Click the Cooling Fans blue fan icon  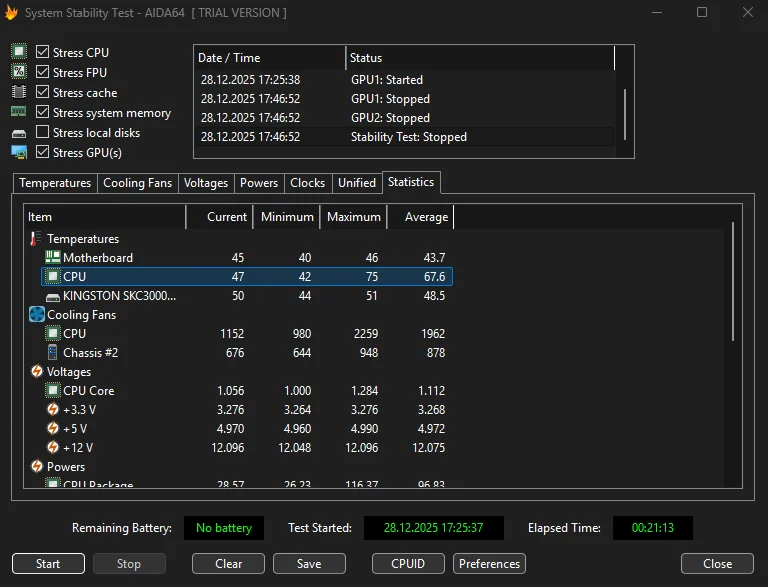tap(36, 314)
